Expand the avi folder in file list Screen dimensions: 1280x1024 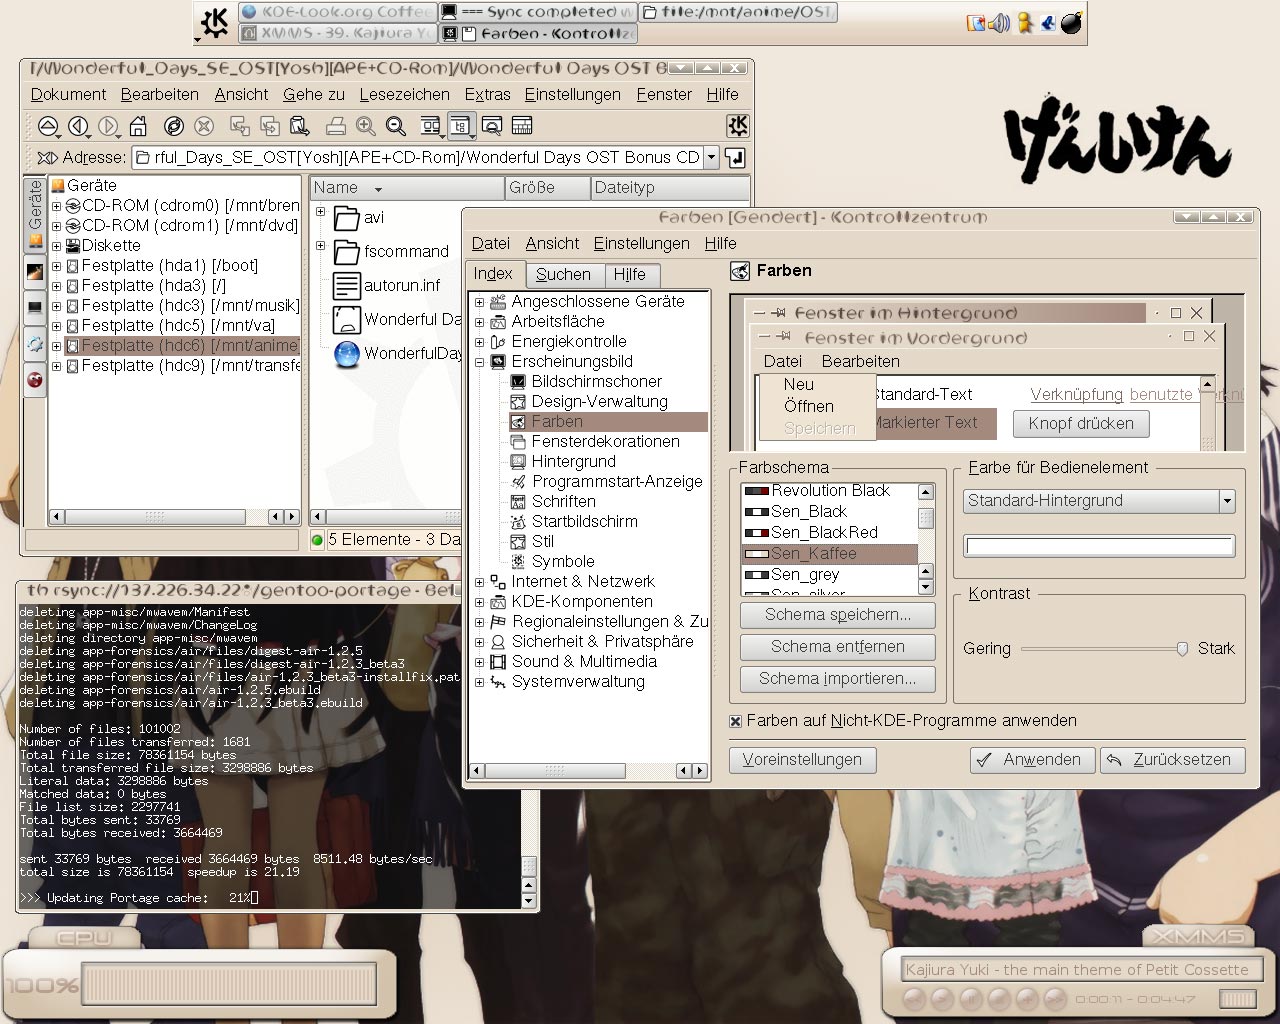(320, 212)
